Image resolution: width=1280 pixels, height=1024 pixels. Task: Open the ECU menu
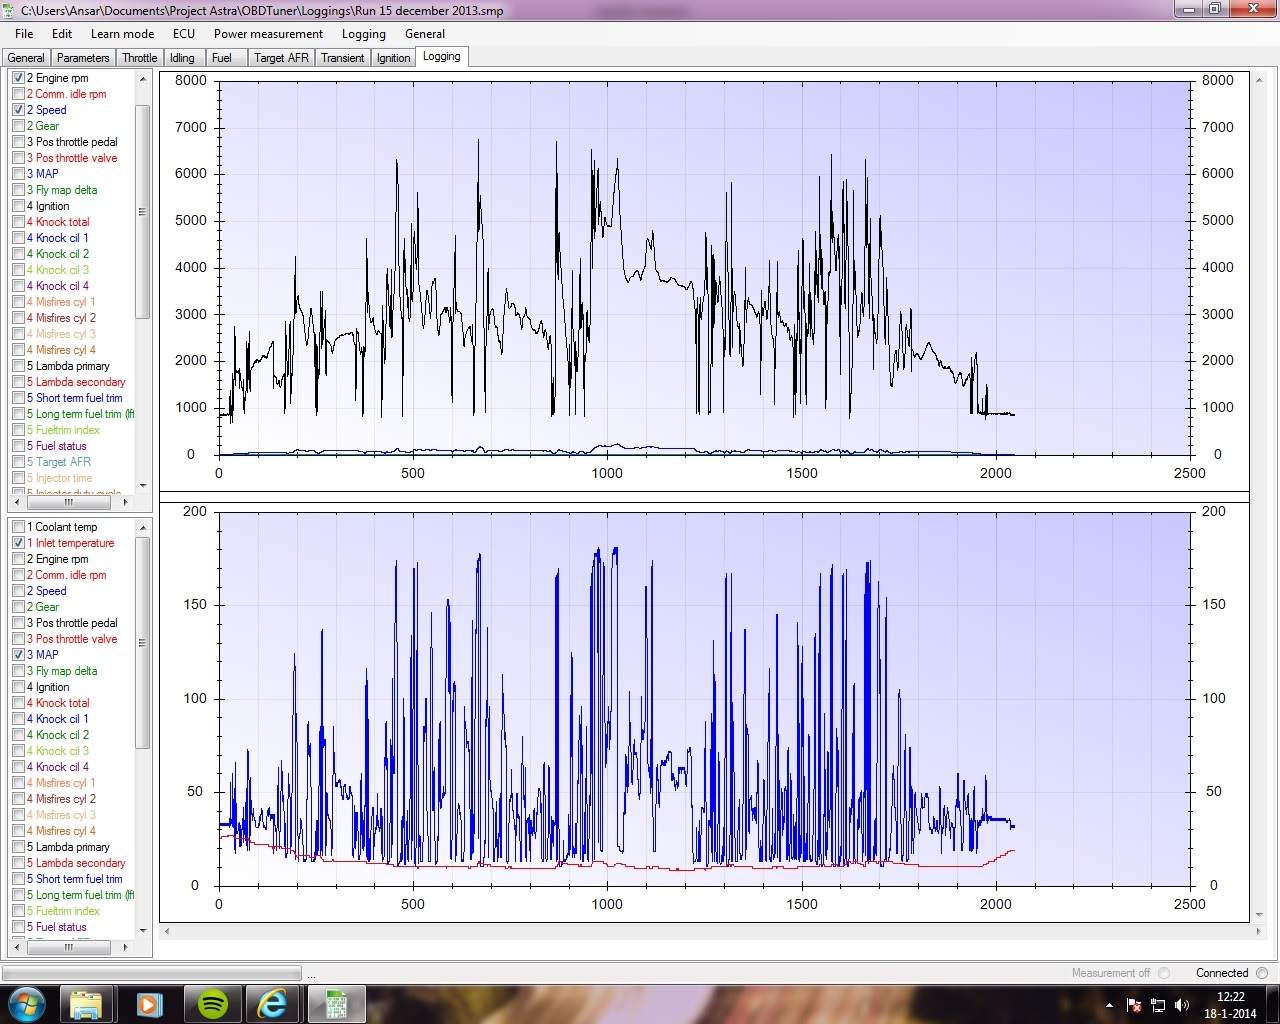(x=184, y=33)
